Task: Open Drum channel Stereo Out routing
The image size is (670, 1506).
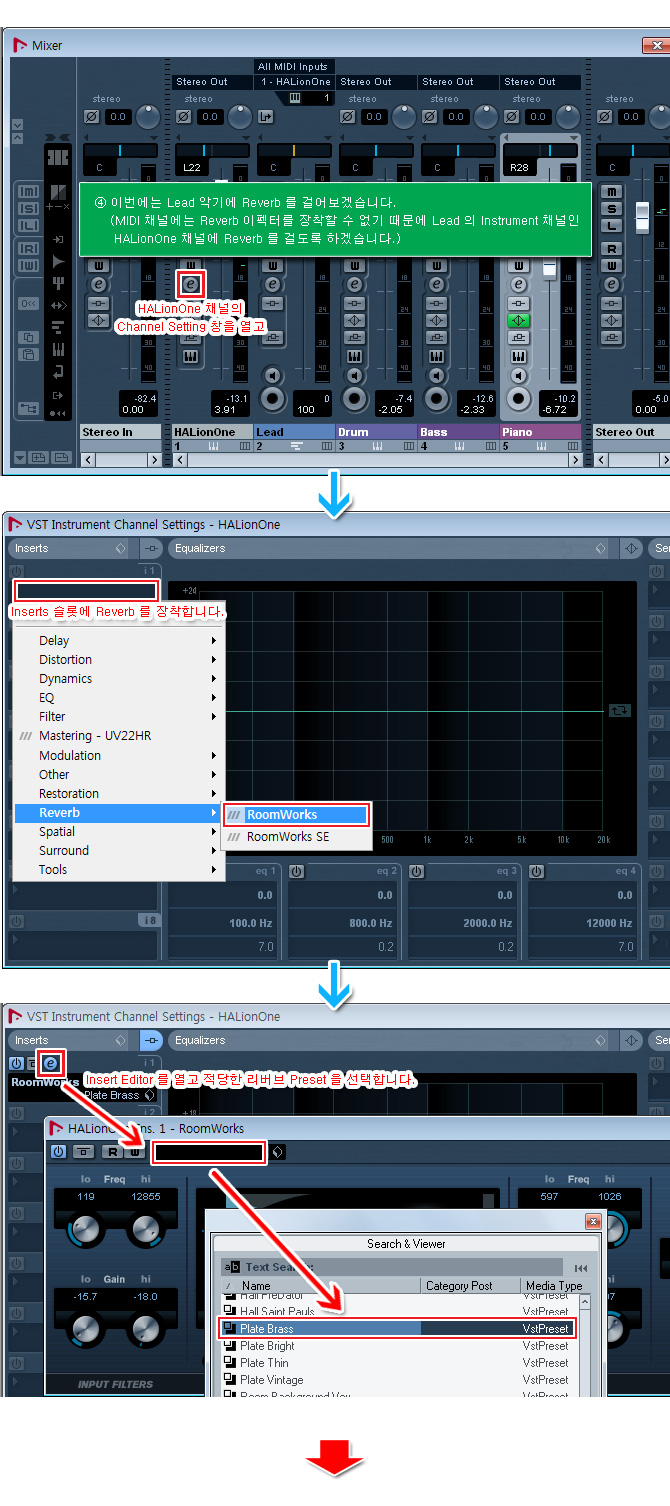Action: (x=376, y=82)
